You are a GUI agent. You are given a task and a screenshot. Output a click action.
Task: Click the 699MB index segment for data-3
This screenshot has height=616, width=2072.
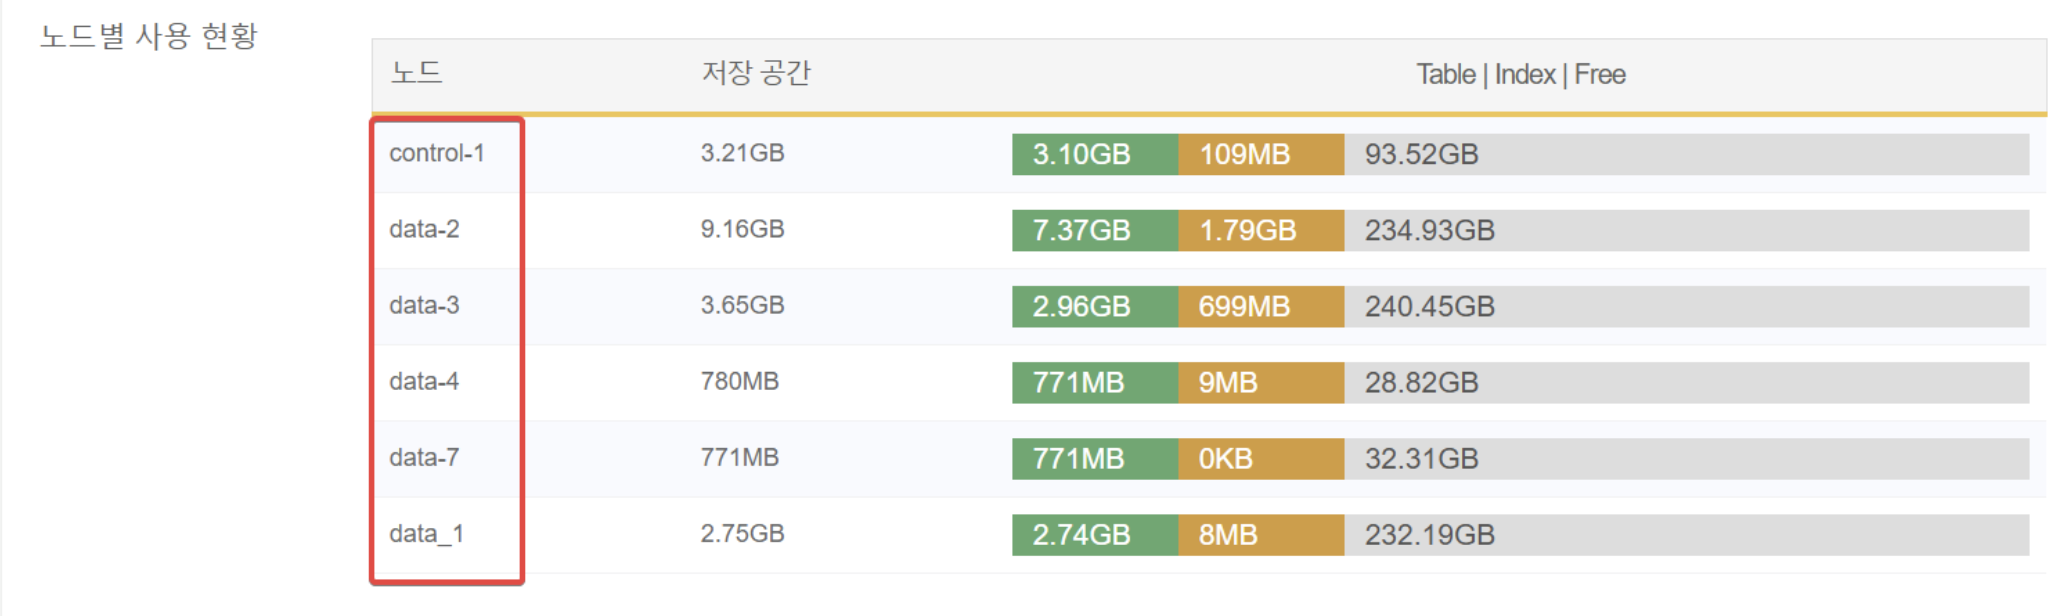(x=1261, y=306)
